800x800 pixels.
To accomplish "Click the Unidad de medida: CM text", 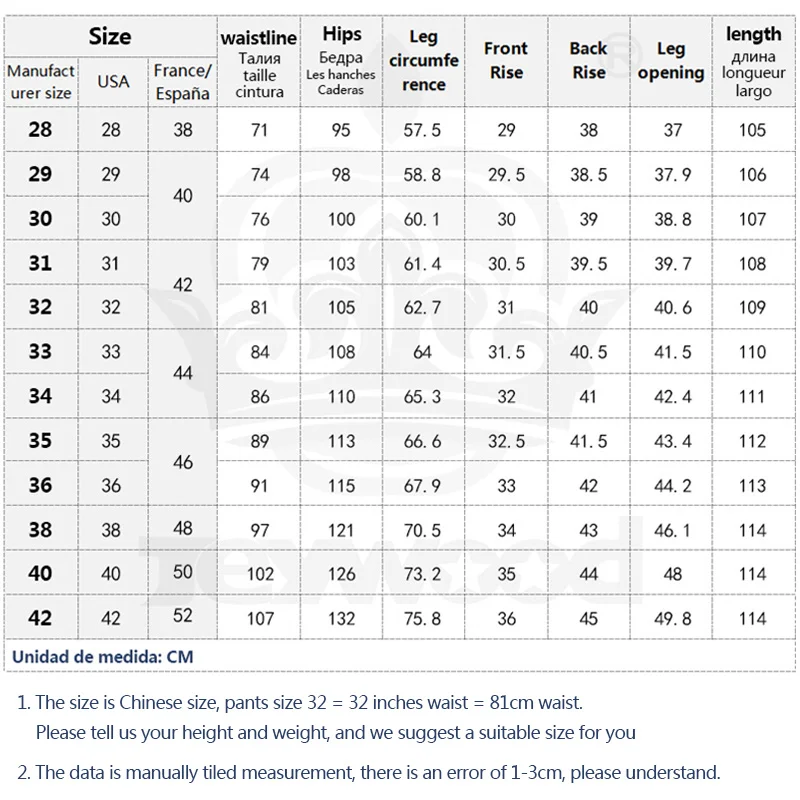I will coord(103,656).
